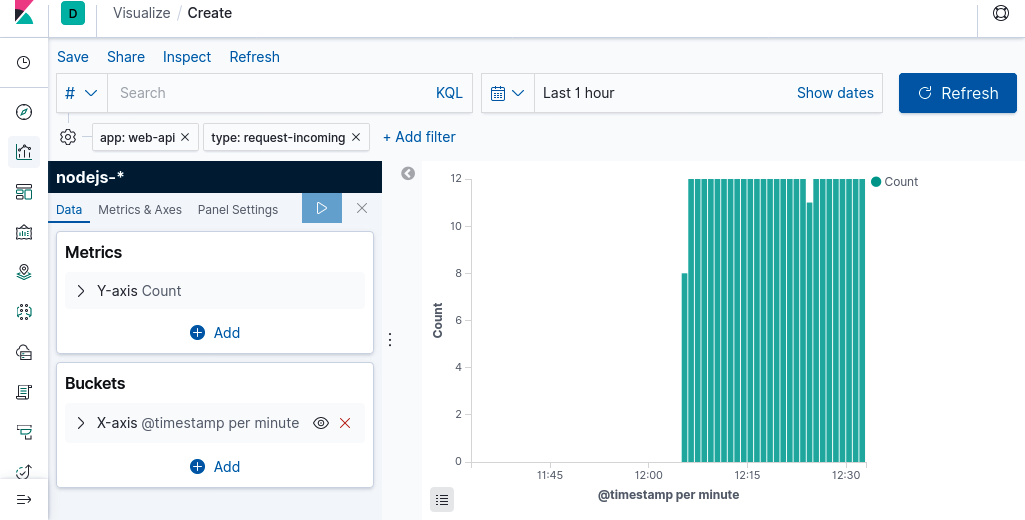
Task: Switch to Metrics & Axes tab
Action: (x=140, y=210)
